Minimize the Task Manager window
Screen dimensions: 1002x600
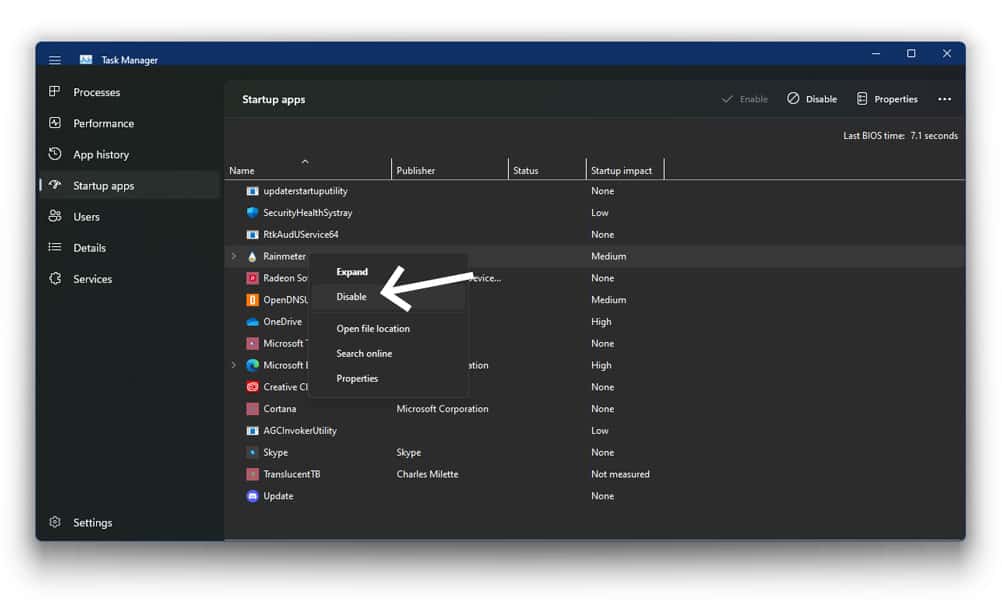[876, 54]
